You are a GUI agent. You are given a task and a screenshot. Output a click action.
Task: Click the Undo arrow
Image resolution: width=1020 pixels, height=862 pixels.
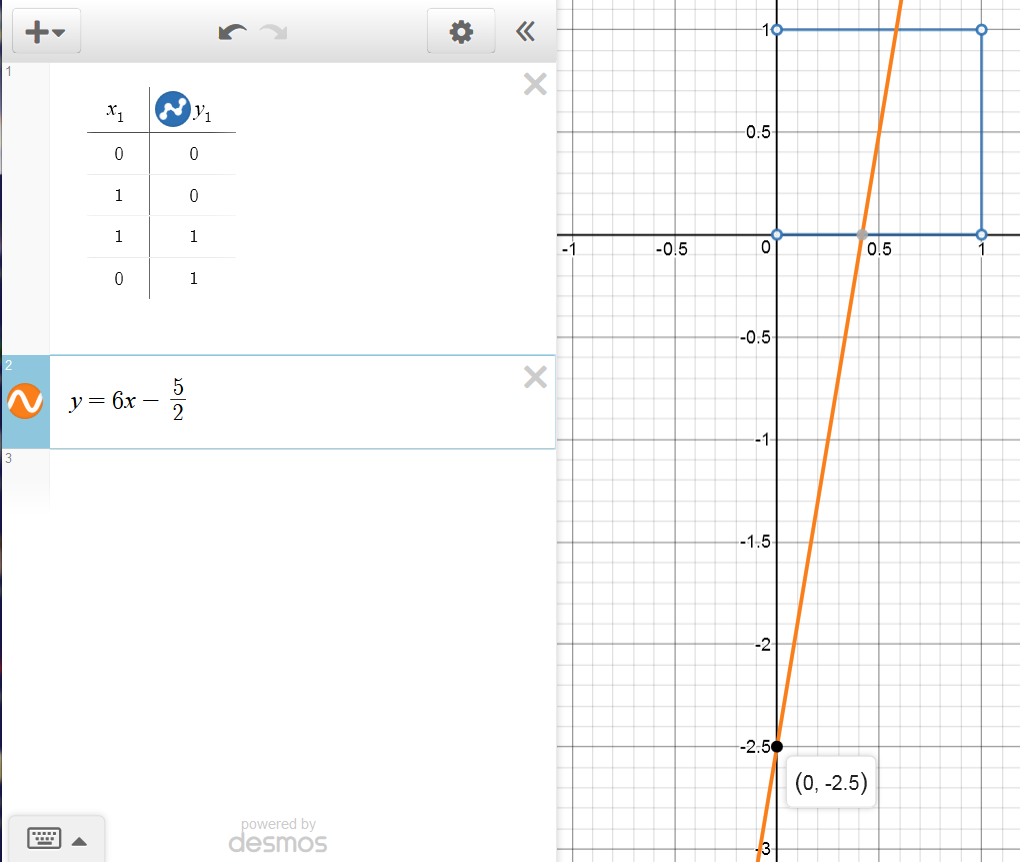point(232,33)
